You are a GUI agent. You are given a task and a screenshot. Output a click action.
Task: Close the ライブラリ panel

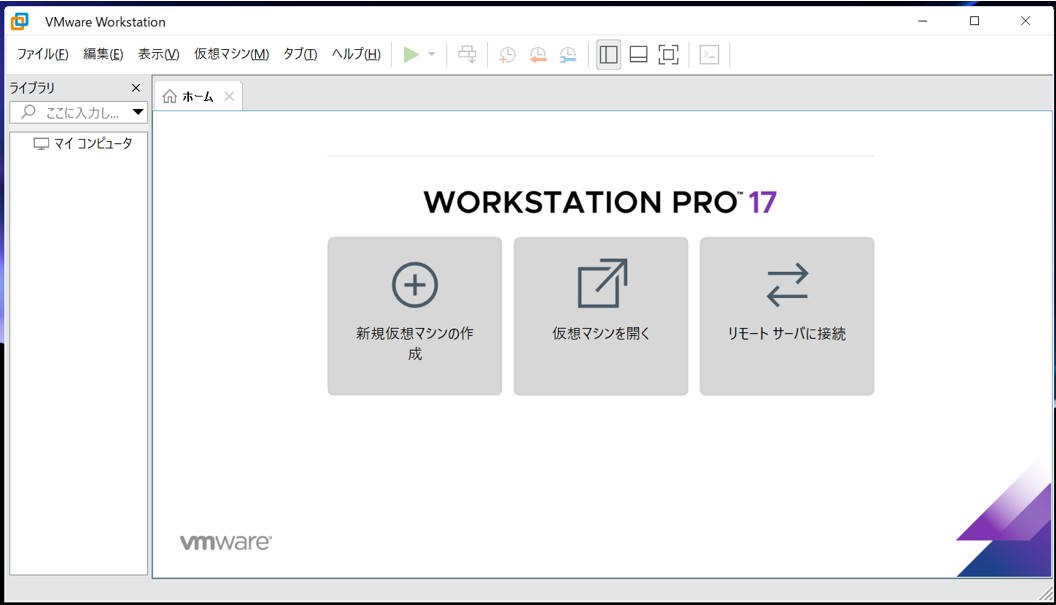(136, 88)
